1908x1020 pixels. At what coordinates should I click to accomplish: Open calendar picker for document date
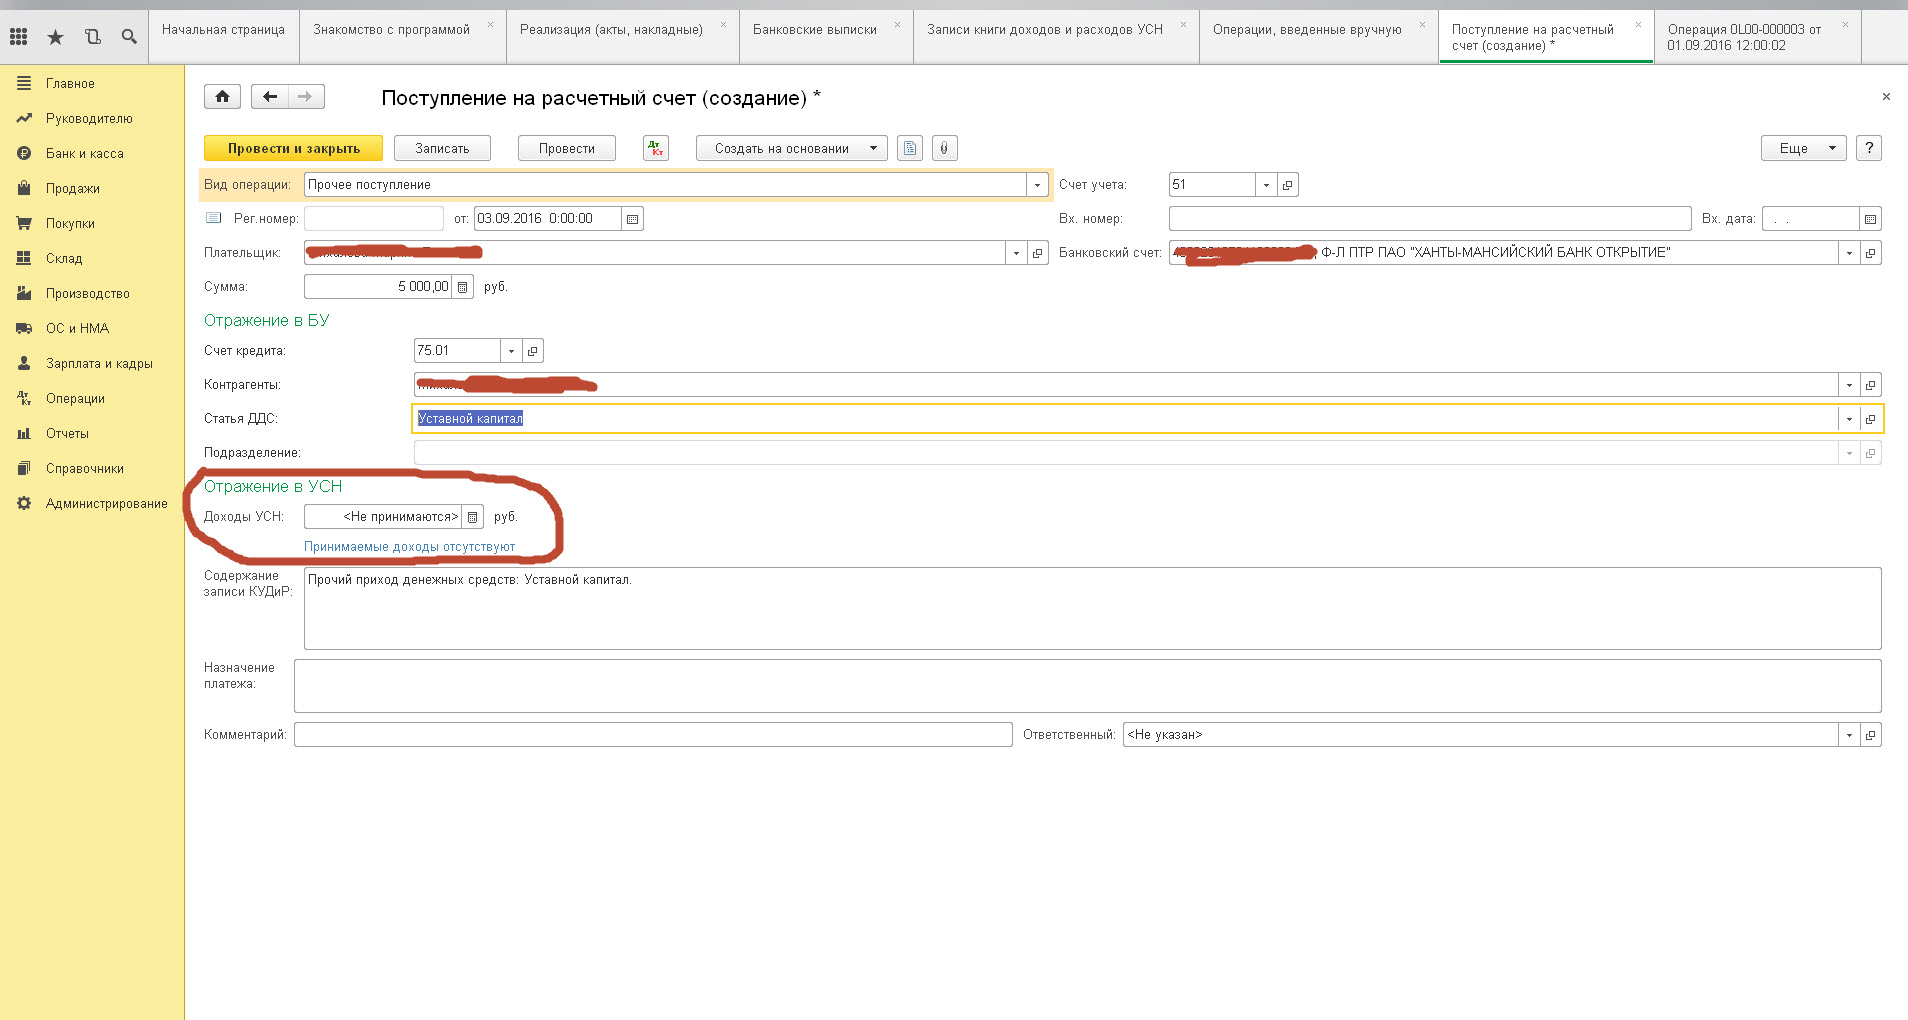632,219
